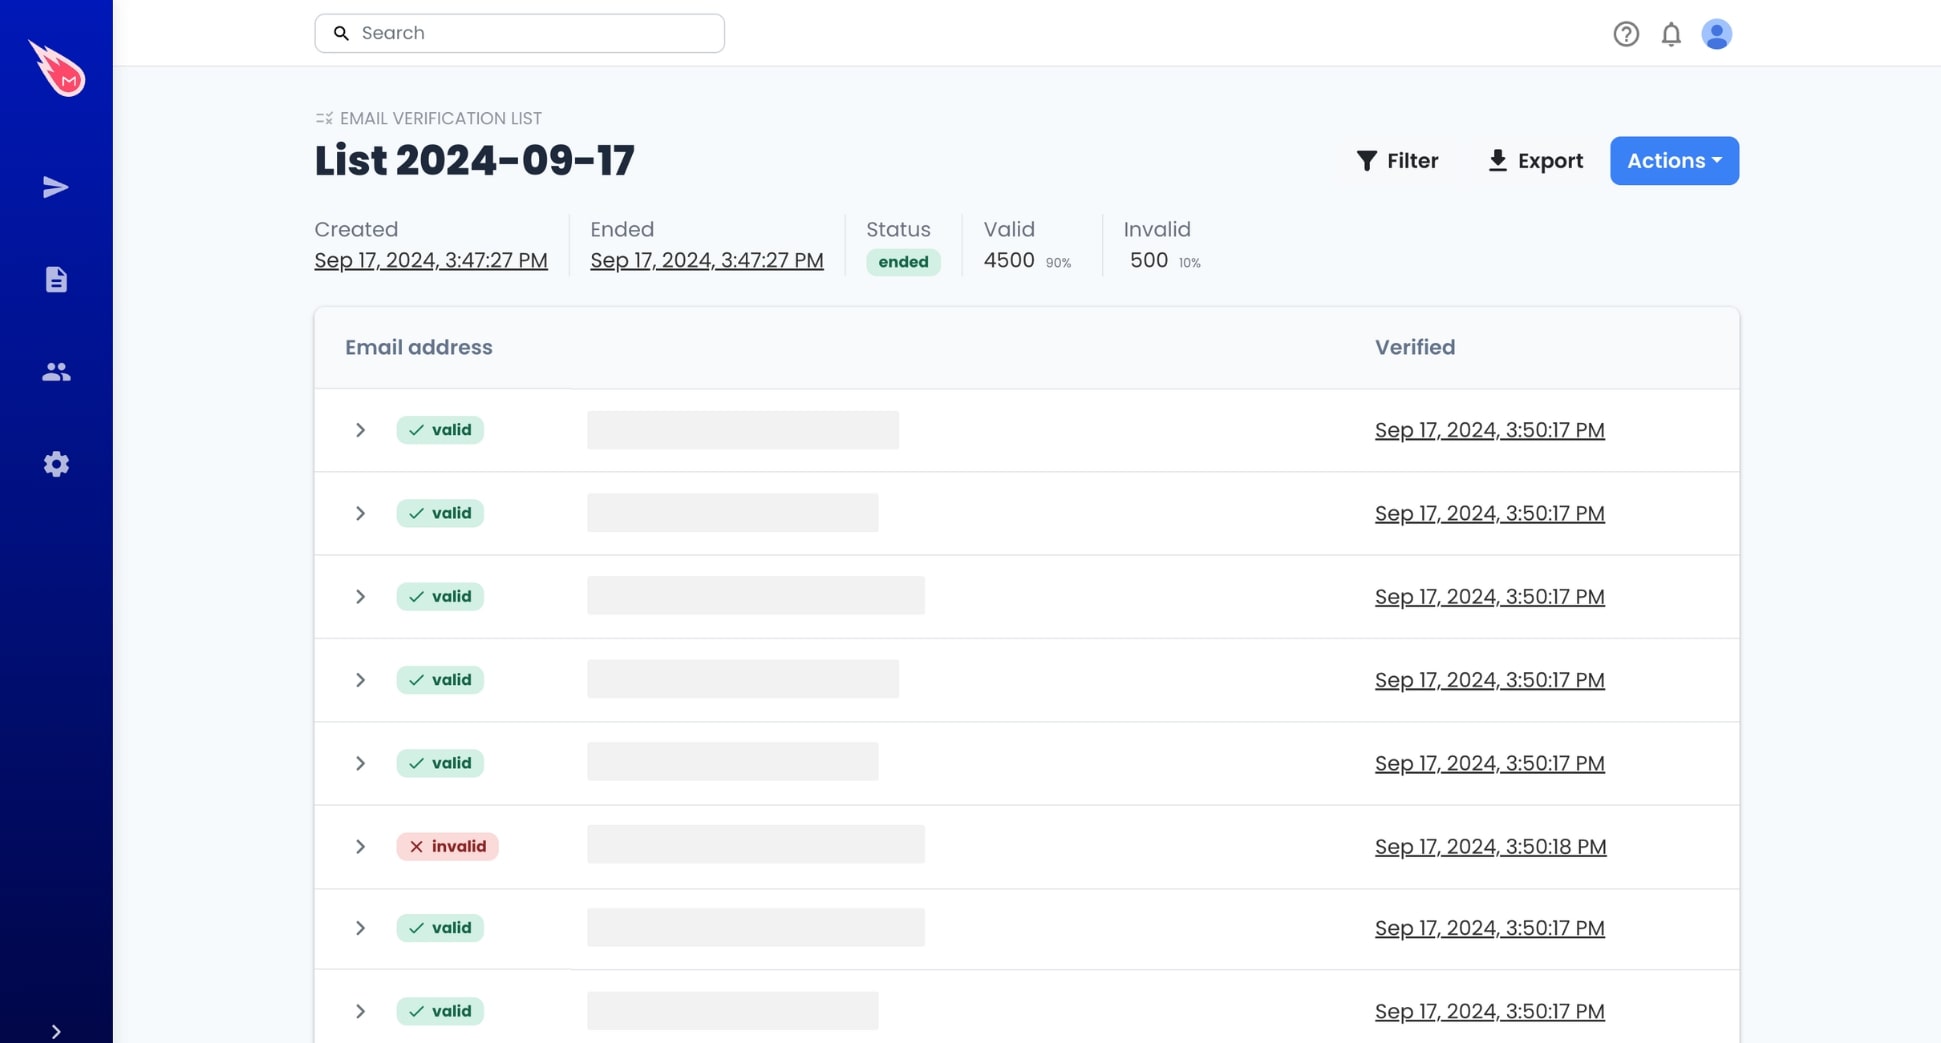The width and height of the screenshot is (1941, 1043).
Task: Click the comet logo in the sidebar
Action: coord(57,68)
